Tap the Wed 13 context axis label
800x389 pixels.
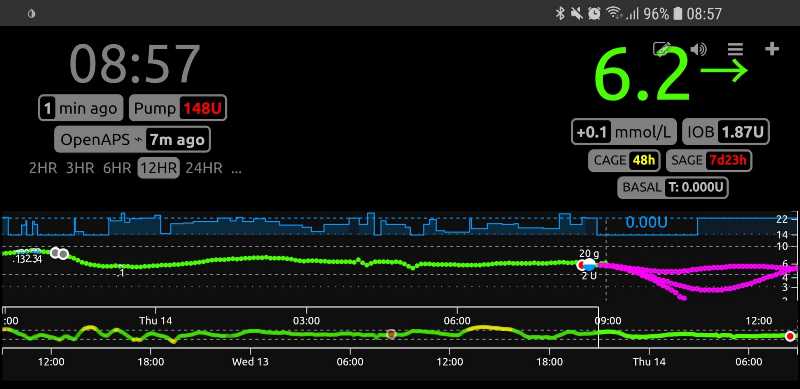click(x=250, y=362)
